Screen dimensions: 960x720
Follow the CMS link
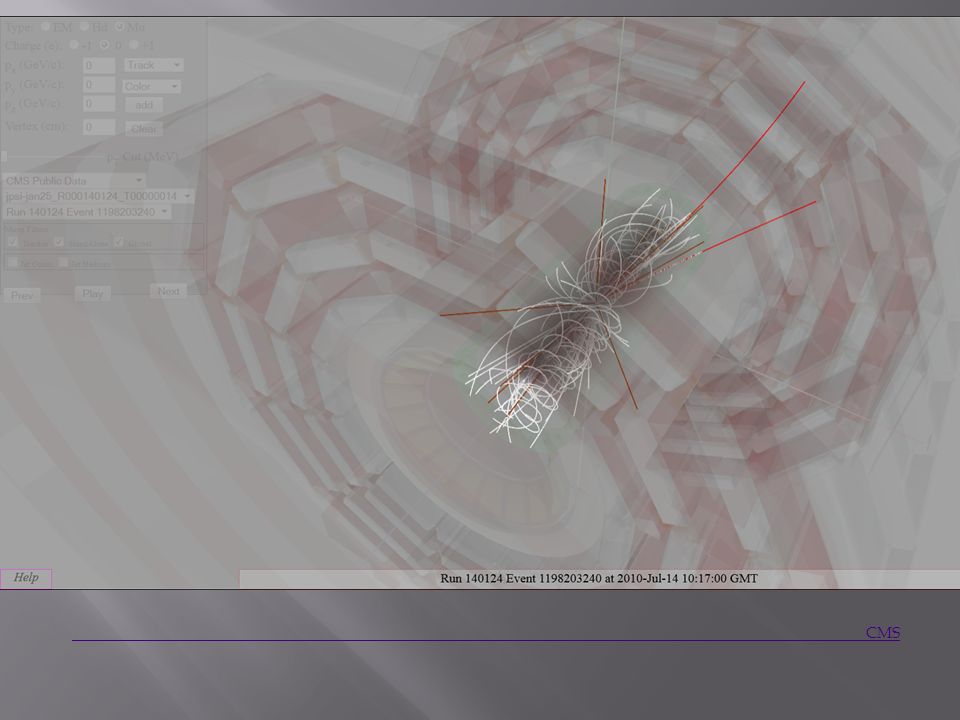[x=883, y=632]
